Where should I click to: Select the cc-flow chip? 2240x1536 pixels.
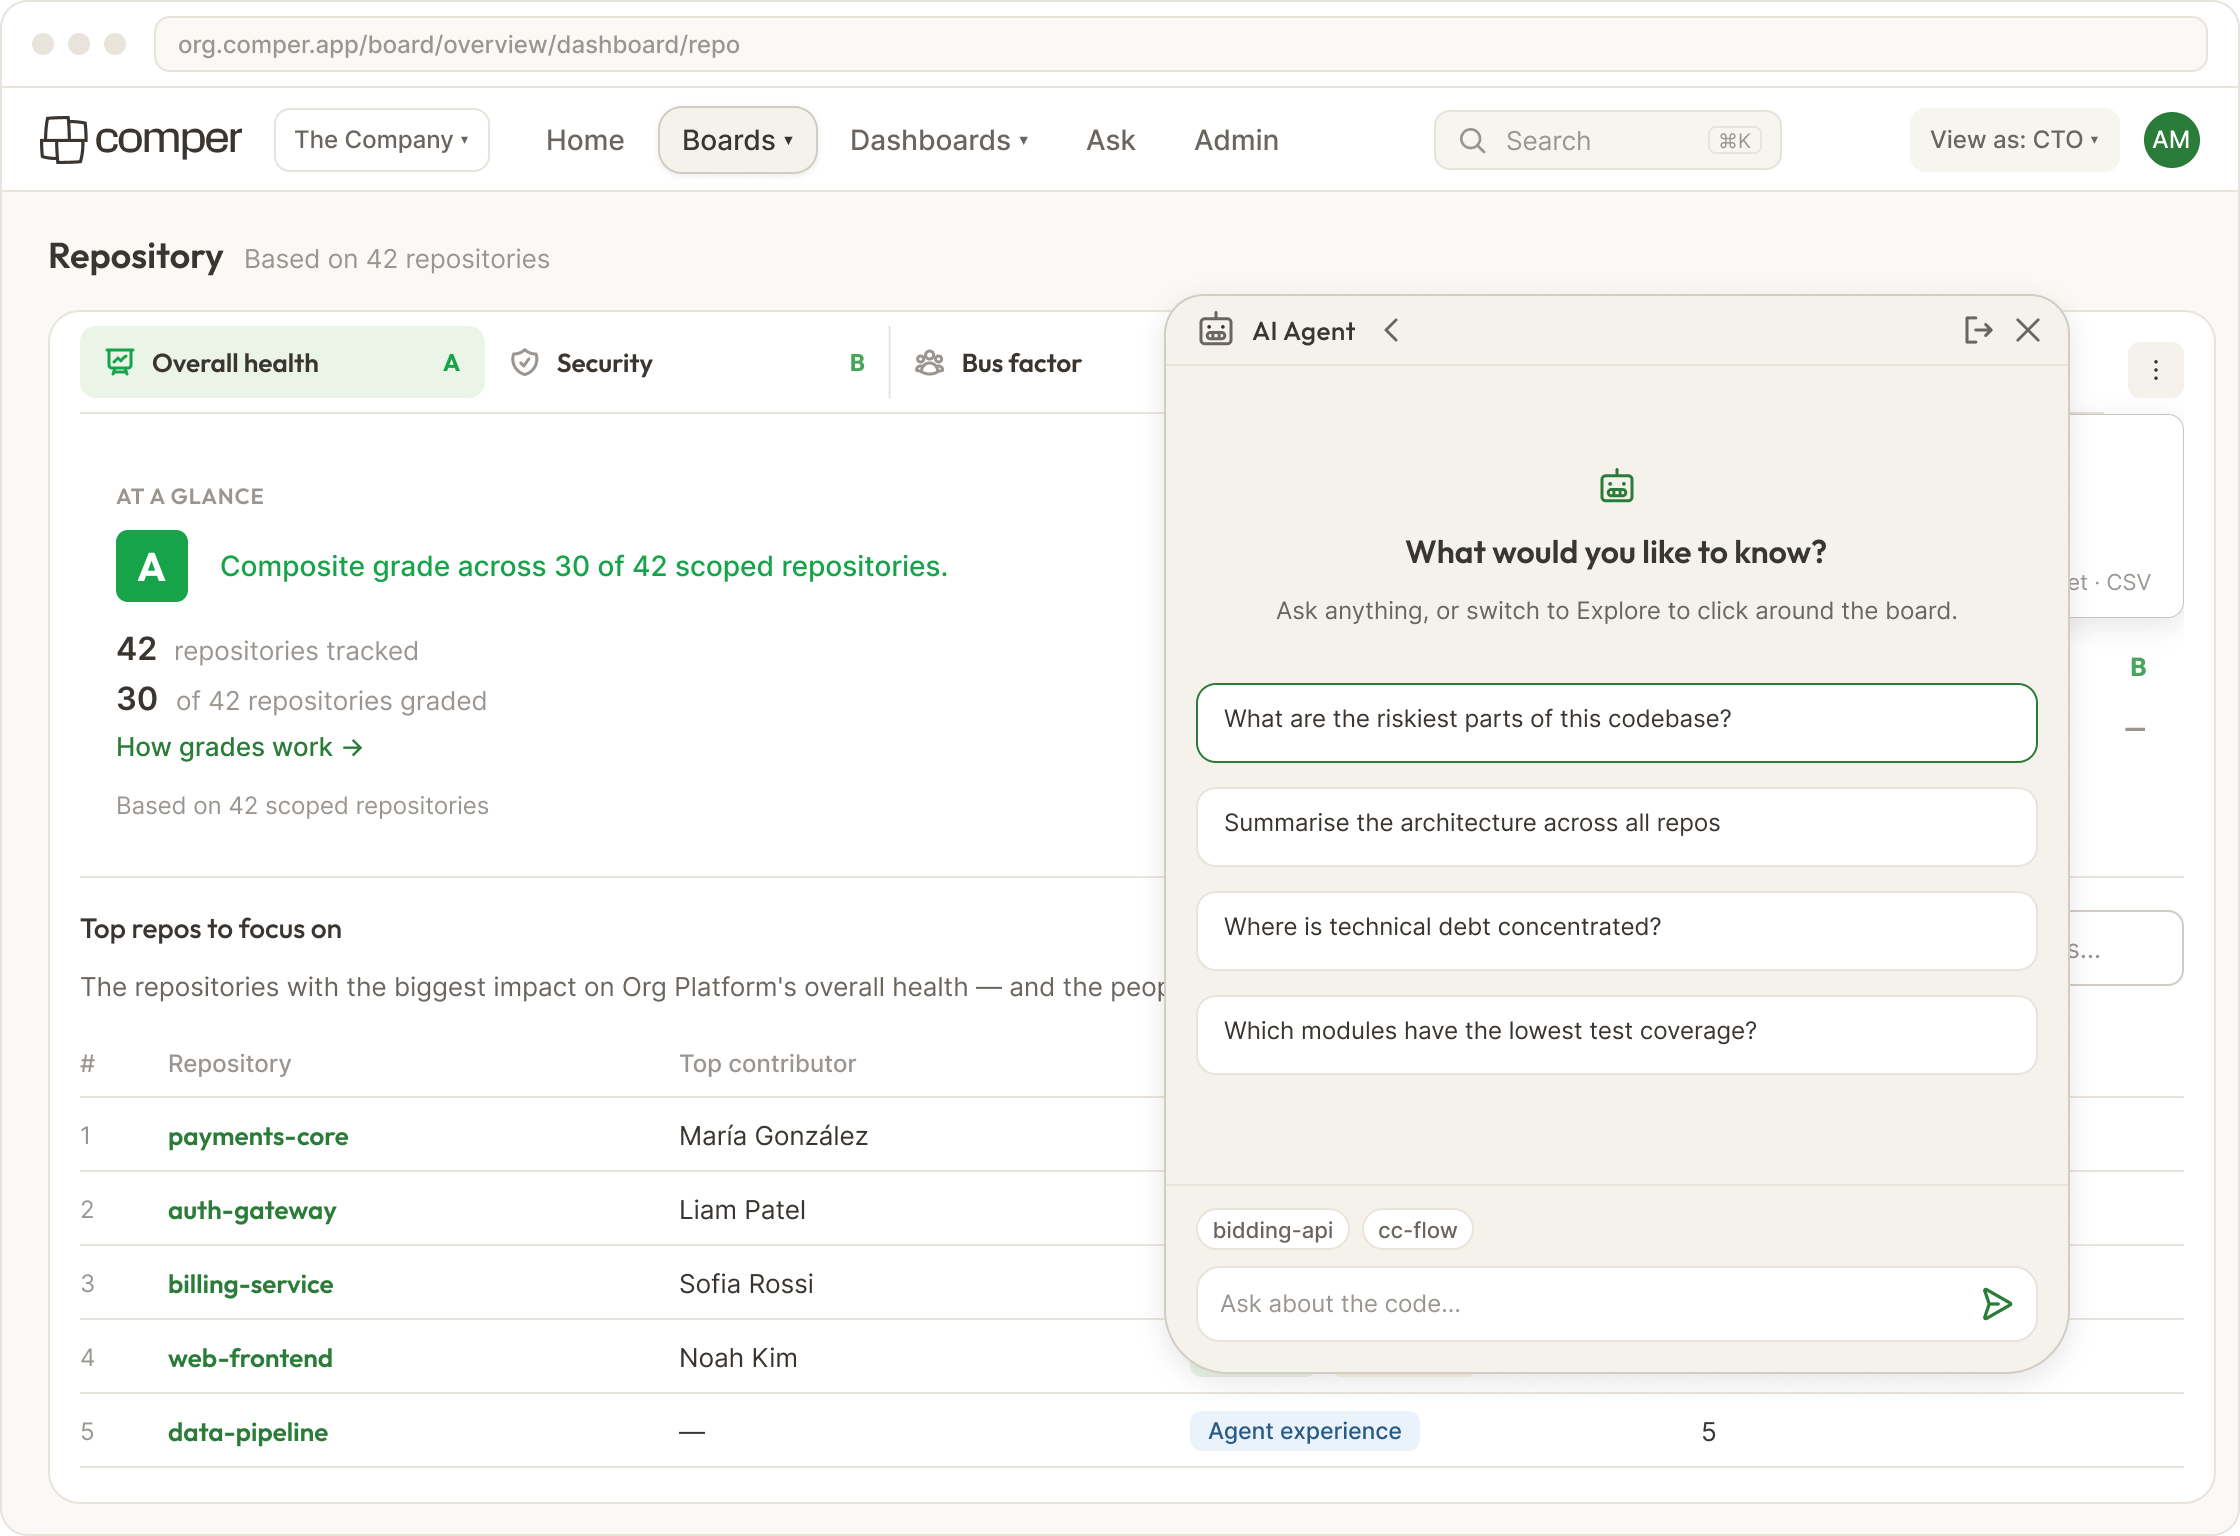tap(1418, 1230)
